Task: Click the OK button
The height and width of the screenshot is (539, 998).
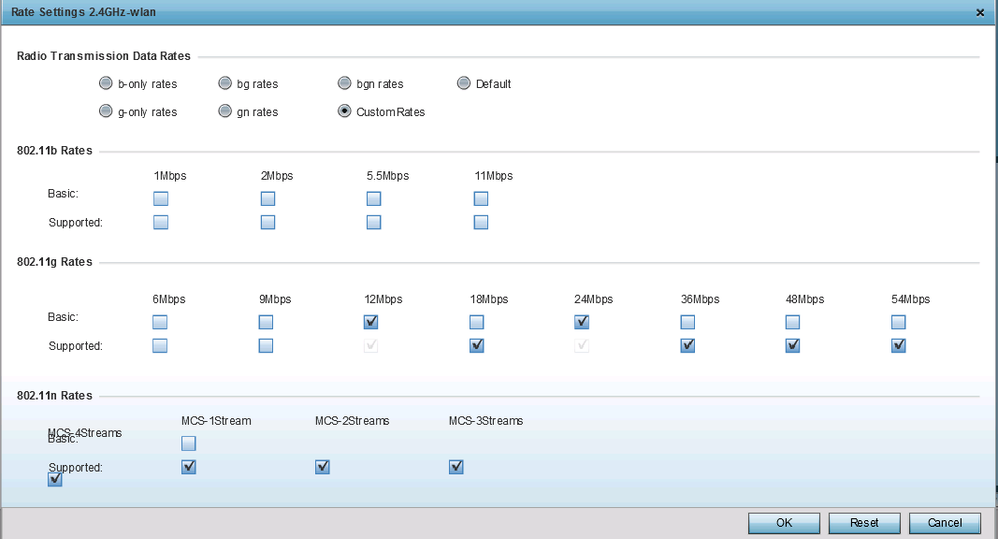Action: (783, 522)
